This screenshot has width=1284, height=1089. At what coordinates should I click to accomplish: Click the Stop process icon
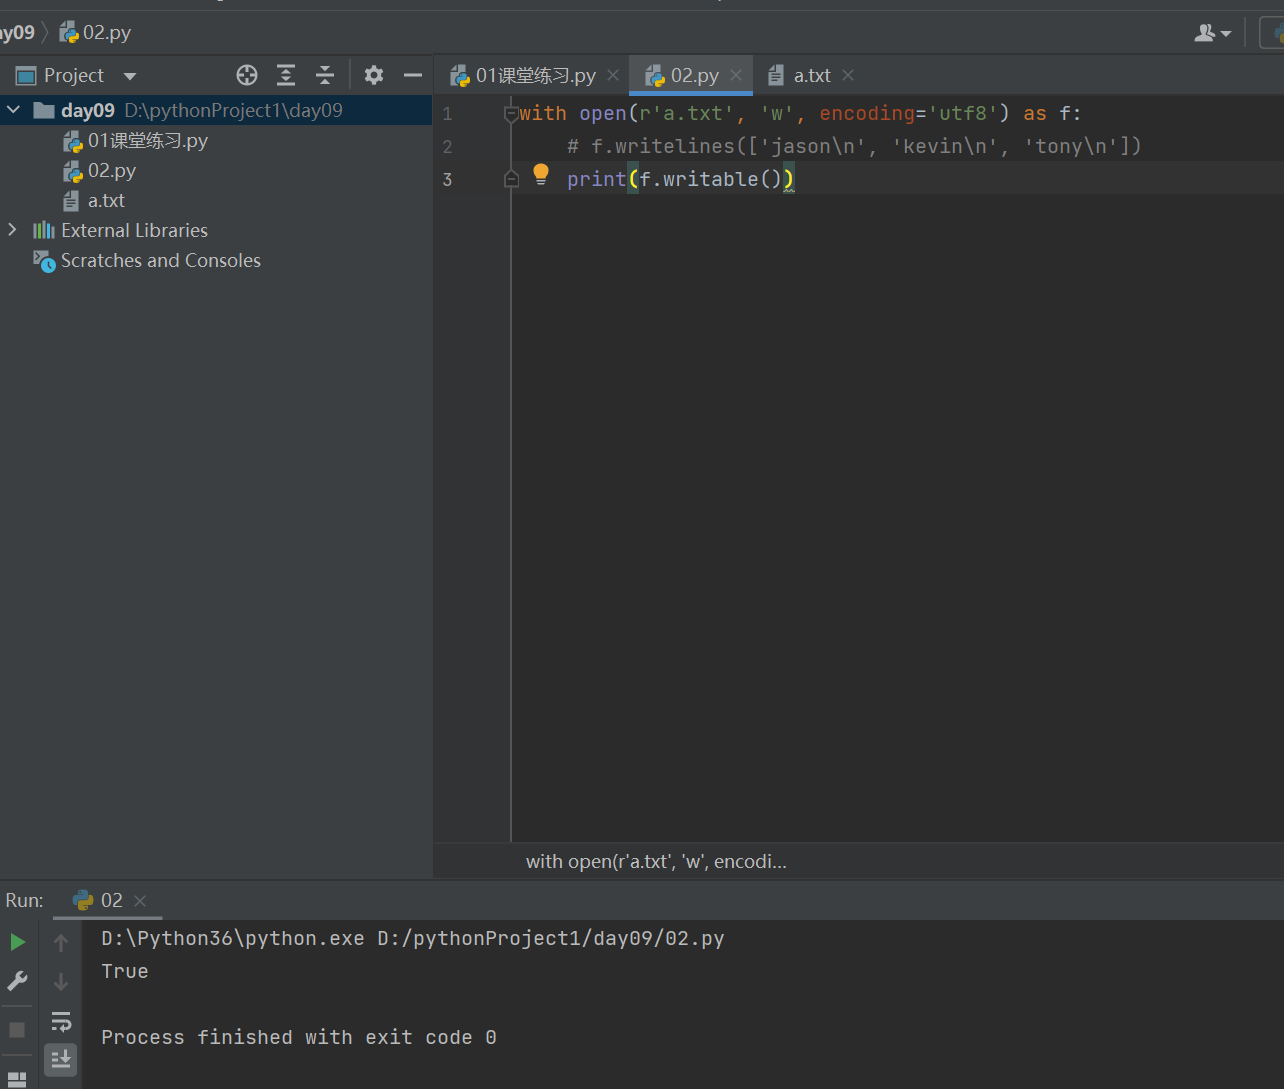pyautogui.click(x=17, y=1029)
